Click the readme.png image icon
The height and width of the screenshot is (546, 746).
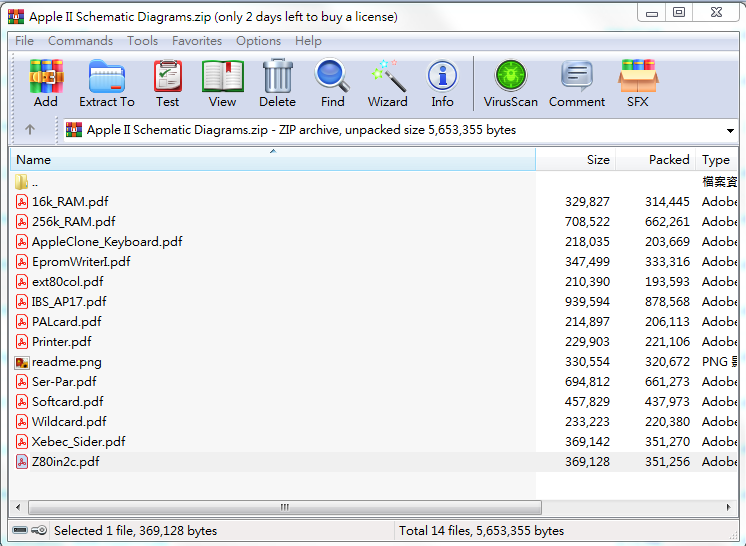[21, 362]
